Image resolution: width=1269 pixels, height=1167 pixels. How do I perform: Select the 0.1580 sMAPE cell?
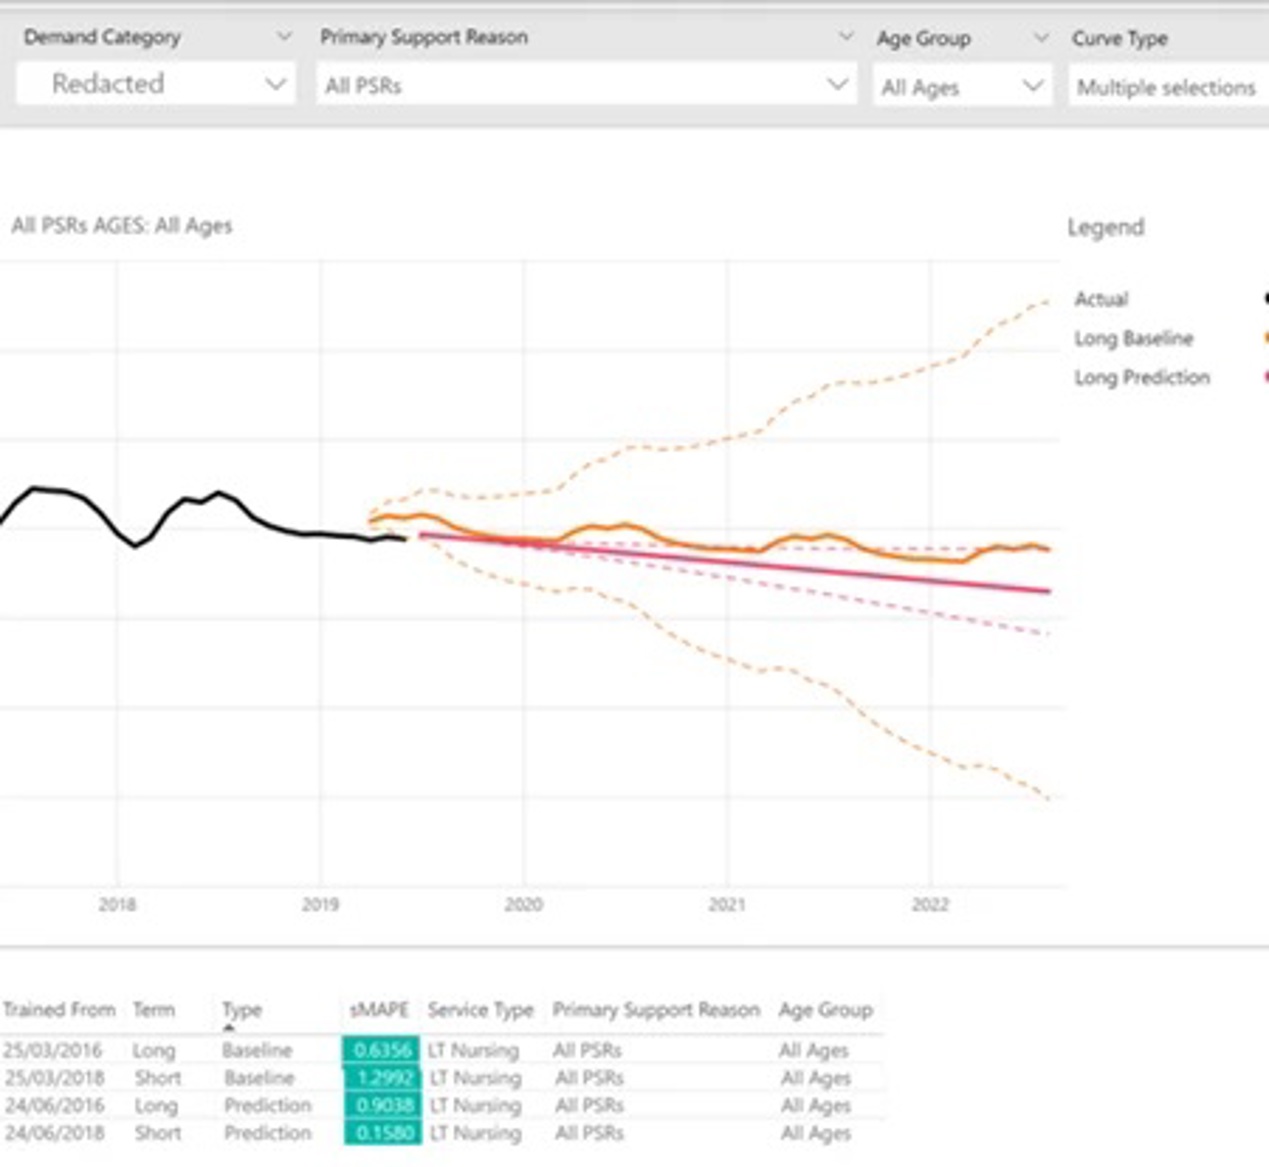pos(381,1133)
